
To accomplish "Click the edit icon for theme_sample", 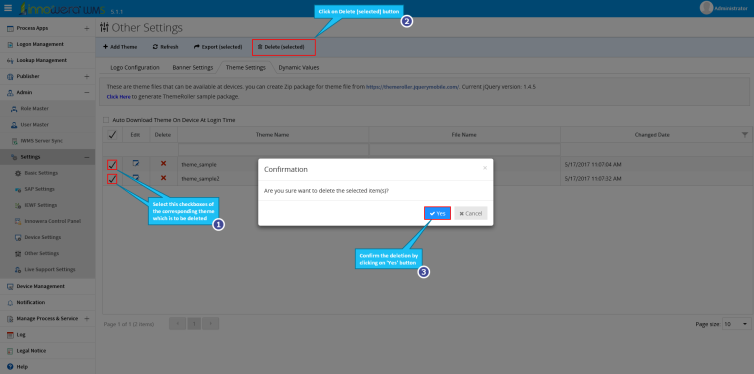I will click(x=136, y=164).
